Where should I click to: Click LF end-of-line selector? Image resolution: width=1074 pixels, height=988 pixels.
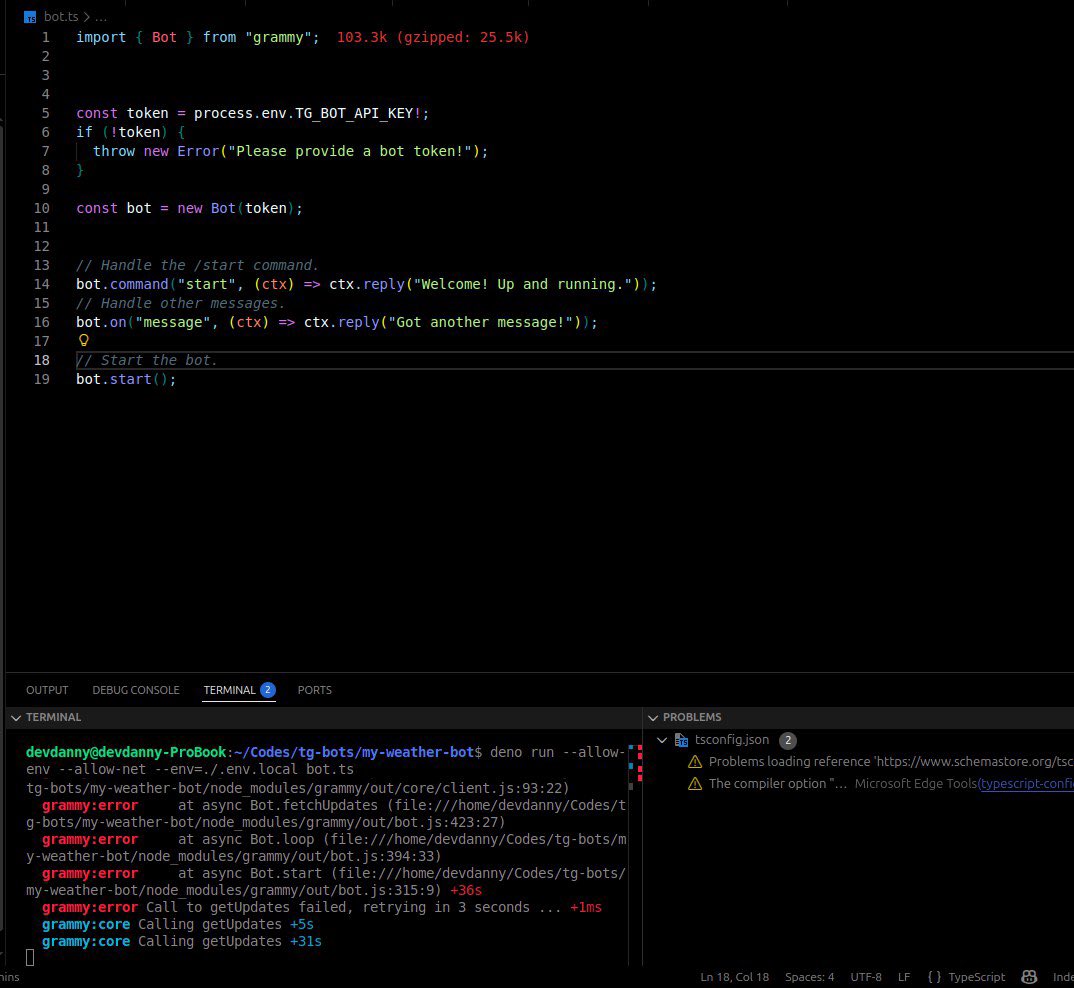click(904, 977)
